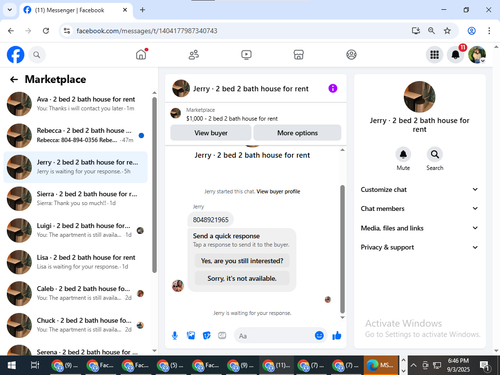500x375 pixels.
Task: Open the Windows notification center icon
Action: point(484,365)
